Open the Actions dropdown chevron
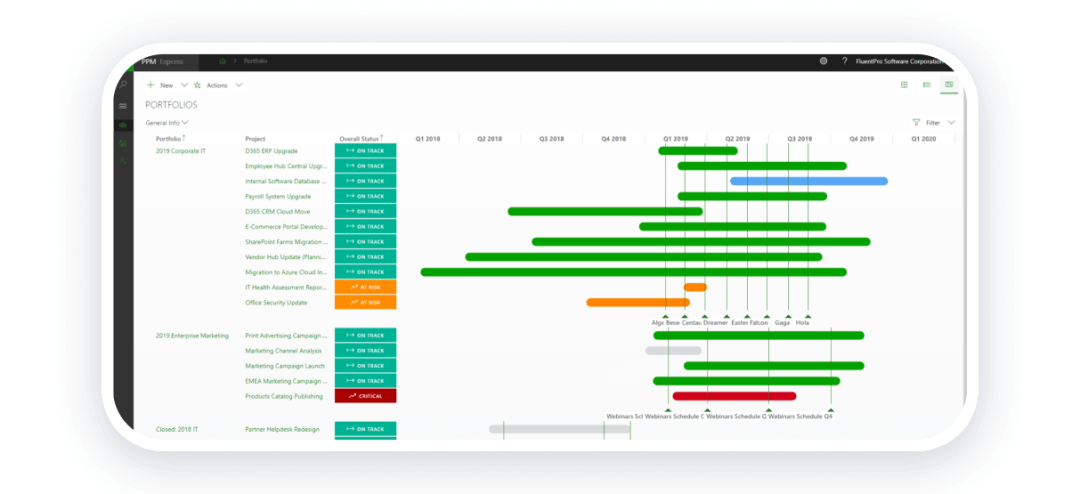This screenshot has width=1080, height=494. pyautogui.click(x=239, y=85)
